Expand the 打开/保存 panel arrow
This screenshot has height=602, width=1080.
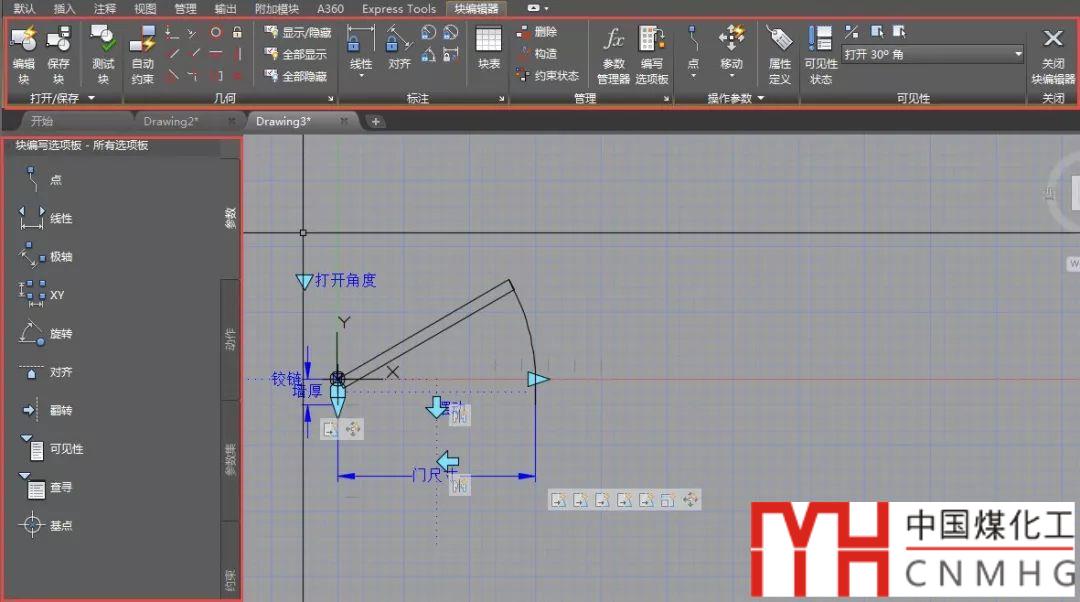pyautogui.click(x=91, y=98)
